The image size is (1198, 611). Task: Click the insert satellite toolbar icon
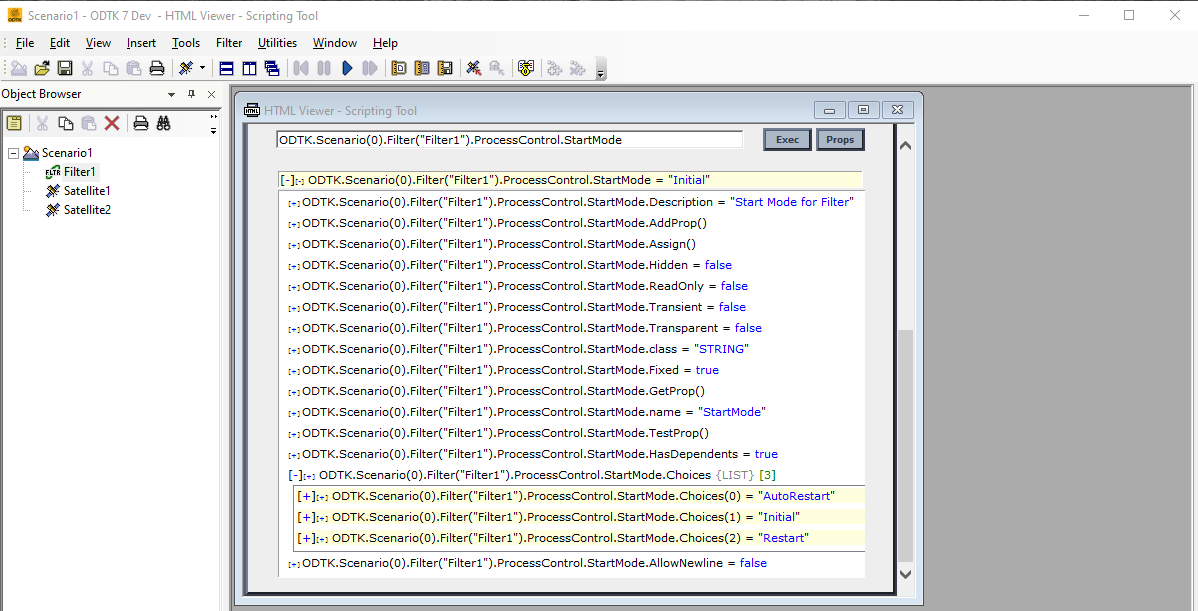click(186, 69)
